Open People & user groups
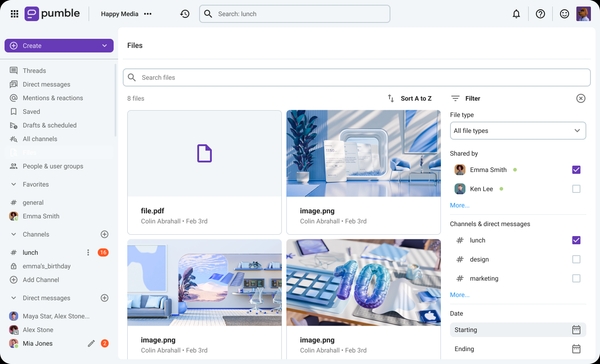Image resolution: width=600 pixels, height=364 pixels. click(x=53, y=166)
